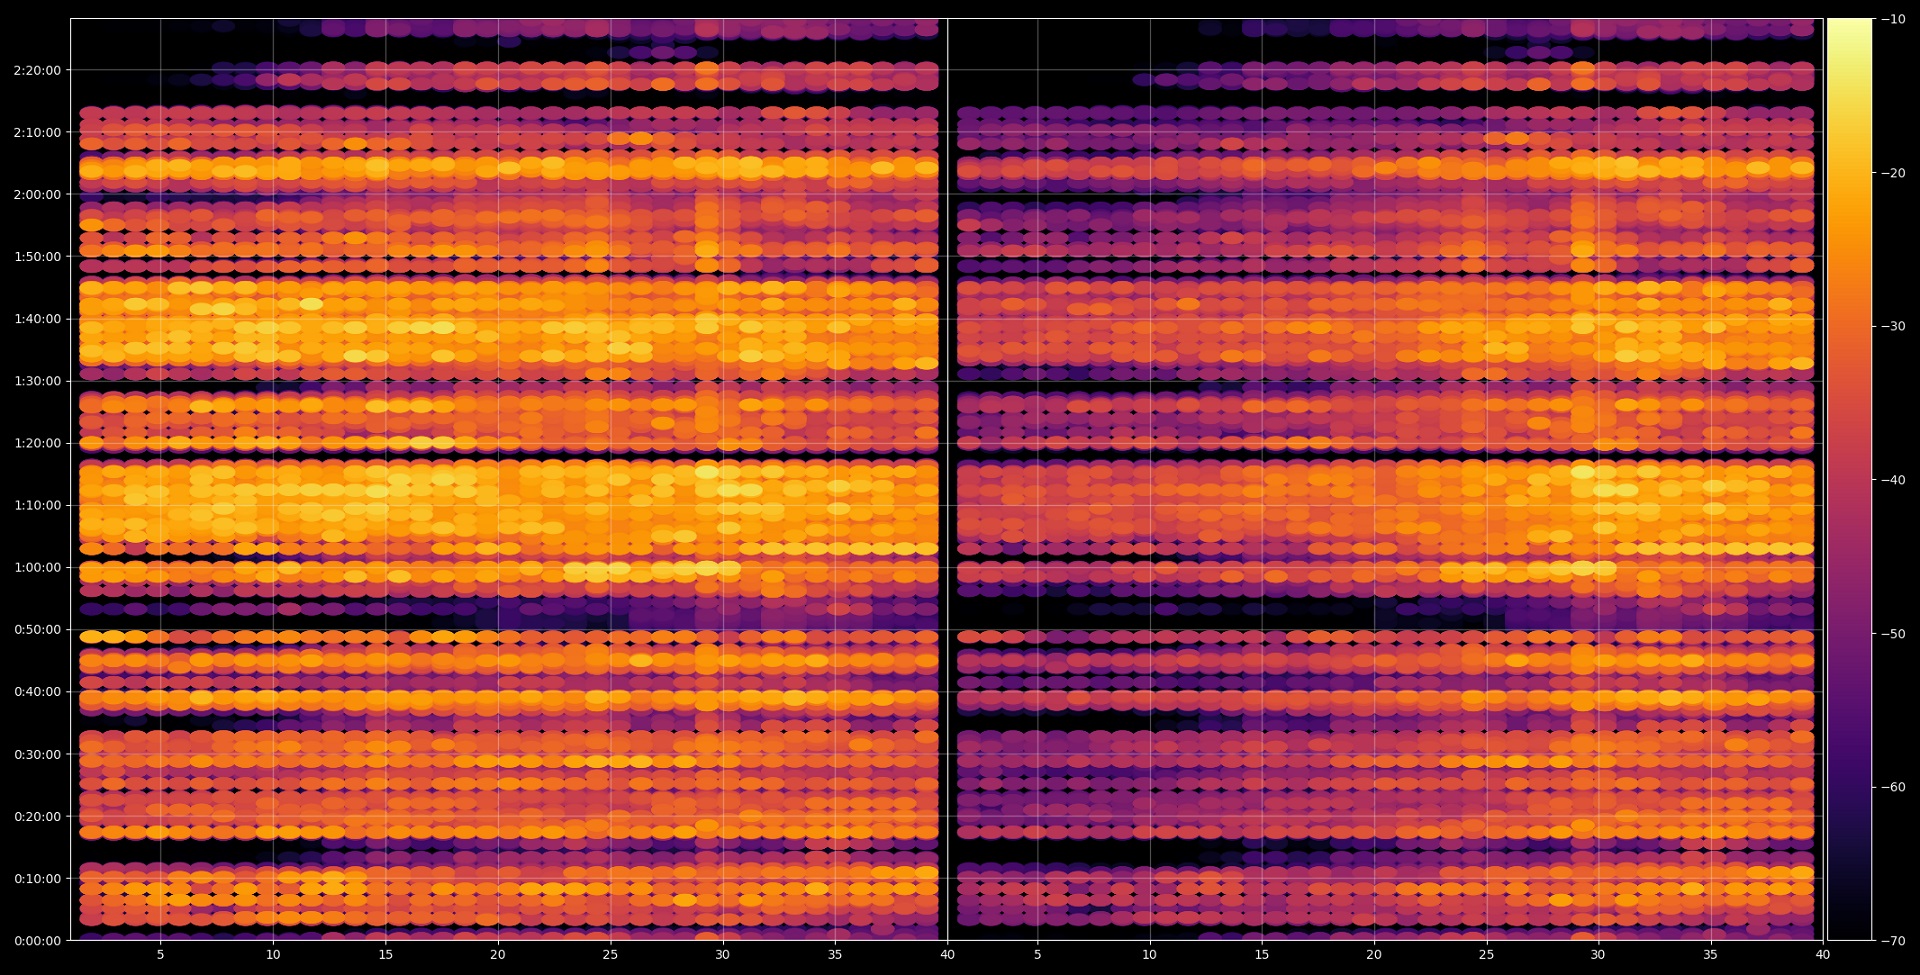Select the −40 colorbar scale label
The image size is (1920, 975).
1893,480
